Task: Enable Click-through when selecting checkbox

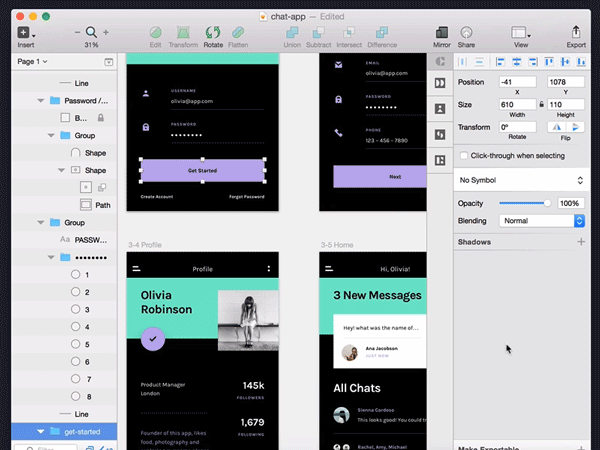Action: coord(463,156)
